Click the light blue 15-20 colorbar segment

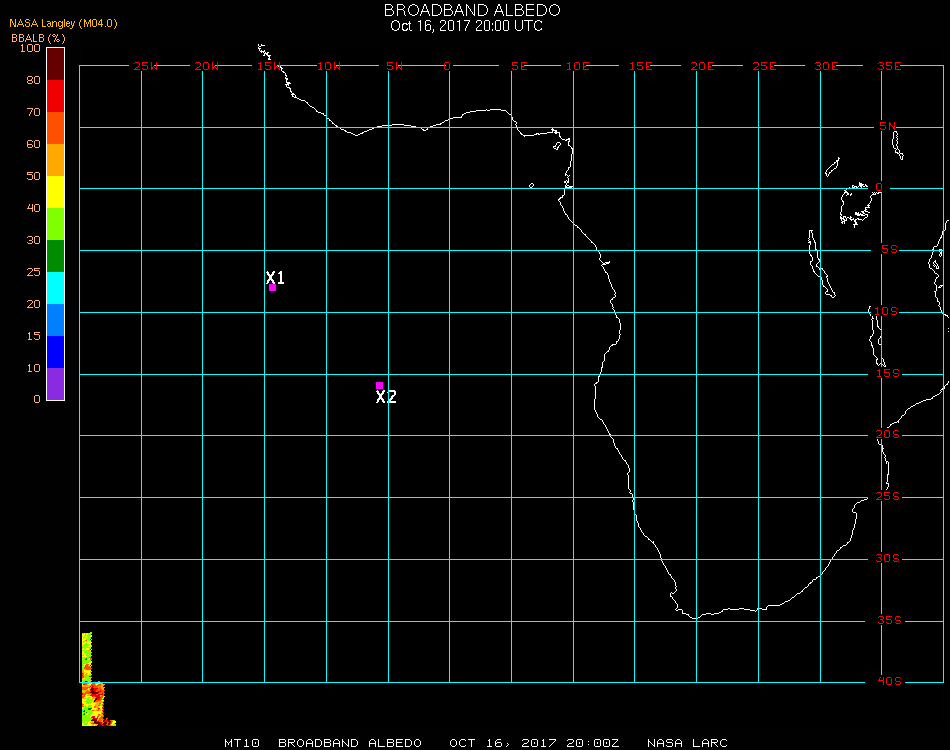[55, 320]
